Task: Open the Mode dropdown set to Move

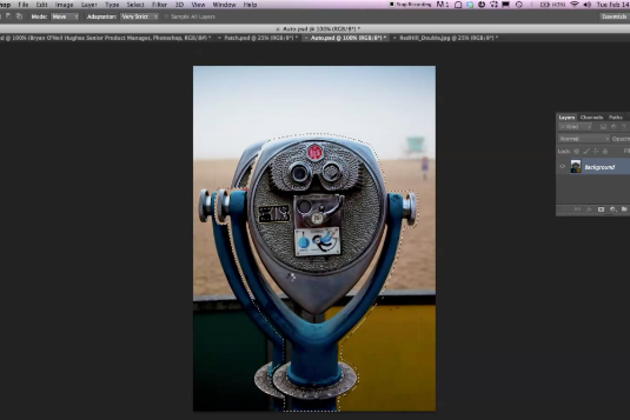Action: point(64,17)
